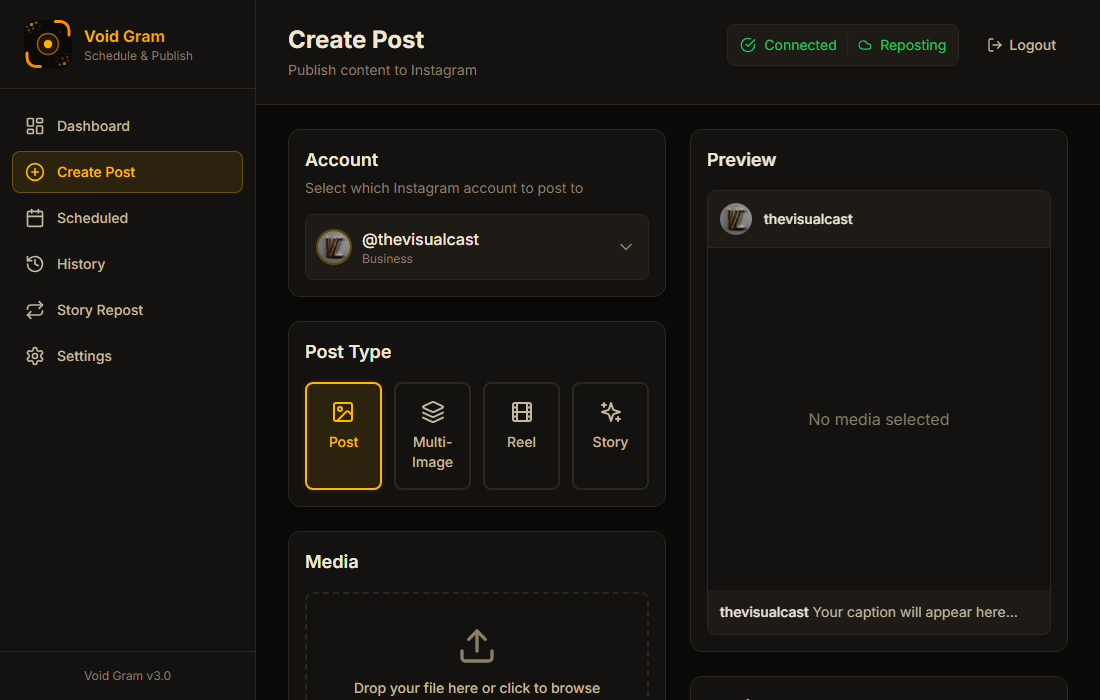Toggle the Reposting status badge
Image resolution: width=1100 pixels, height=700 pixels.
(x=901, y=45)
